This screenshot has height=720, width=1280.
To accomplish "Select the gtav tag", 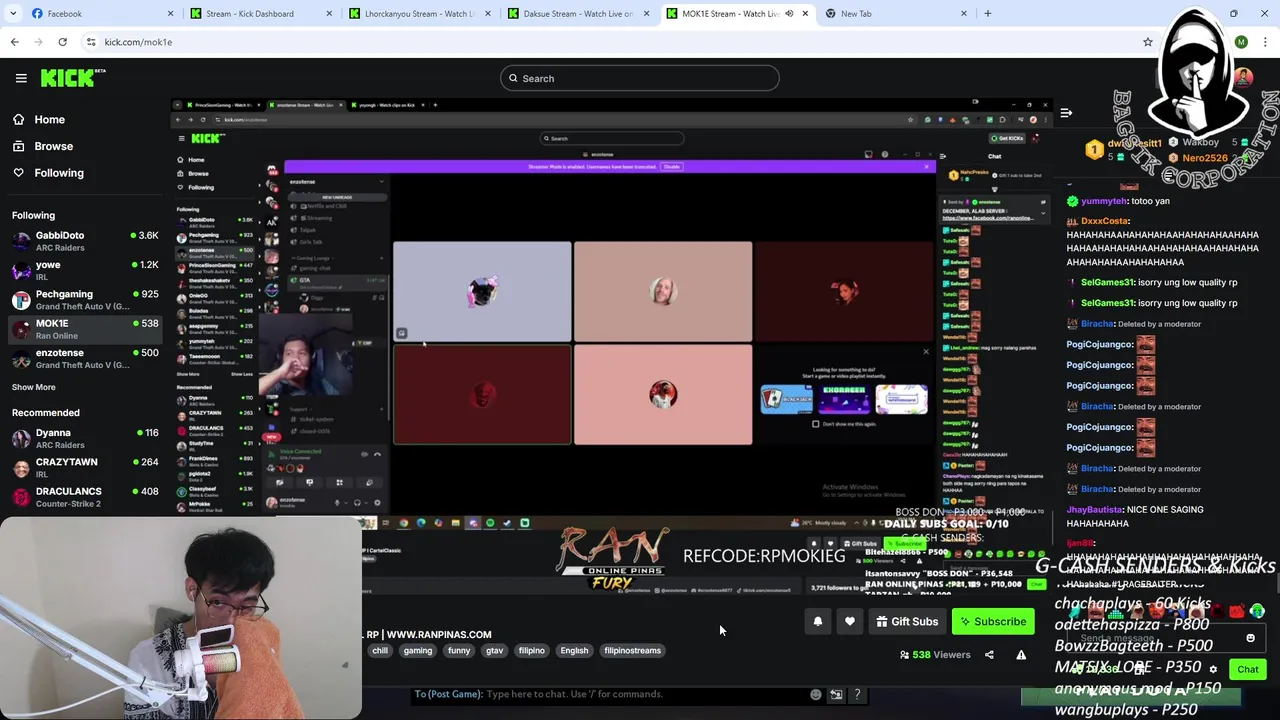I will click(495, 651).
